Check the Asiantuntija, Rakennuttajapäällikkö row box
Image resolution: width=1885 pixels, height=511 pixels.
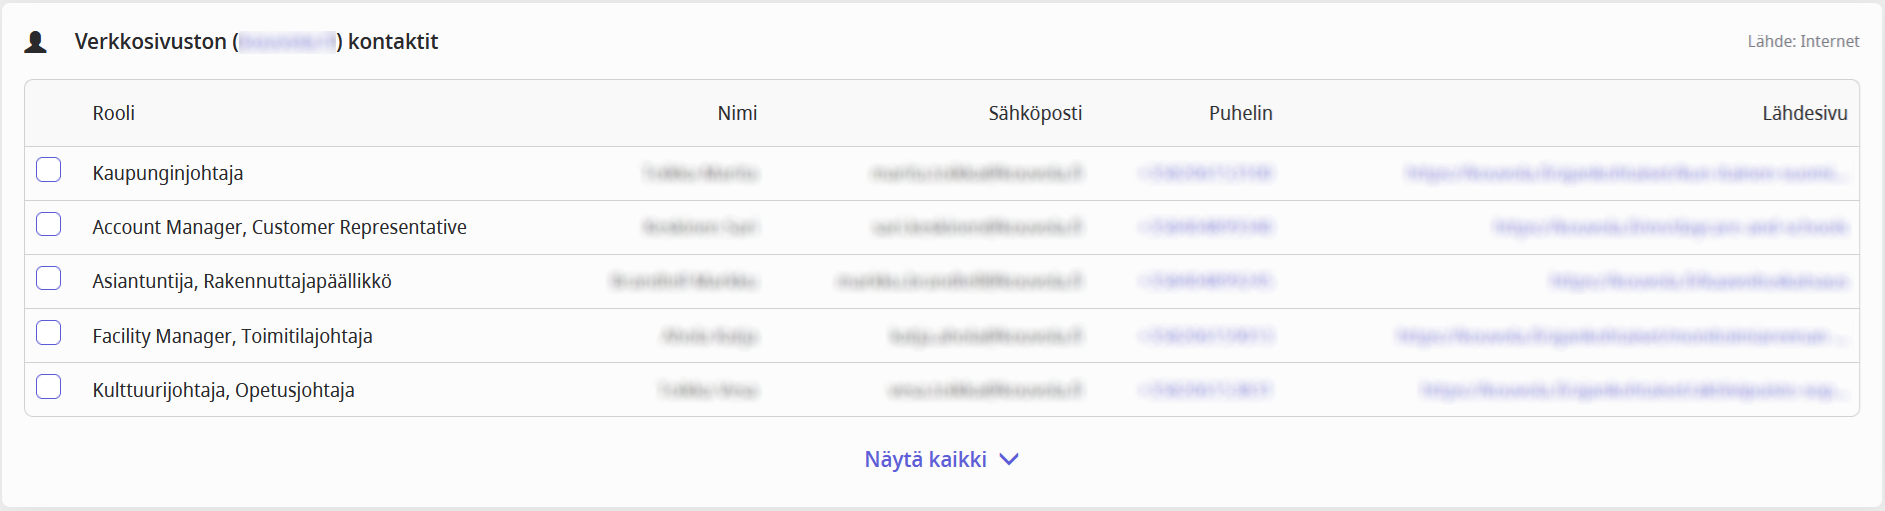pyautogui.click(x=49, y=278)
